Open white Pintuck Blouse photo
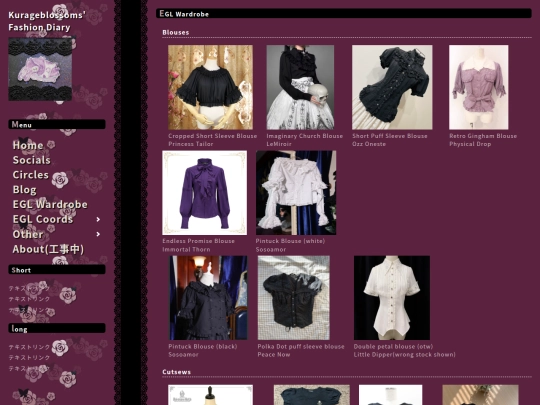 pyautogui.click(x=296, y=193)
